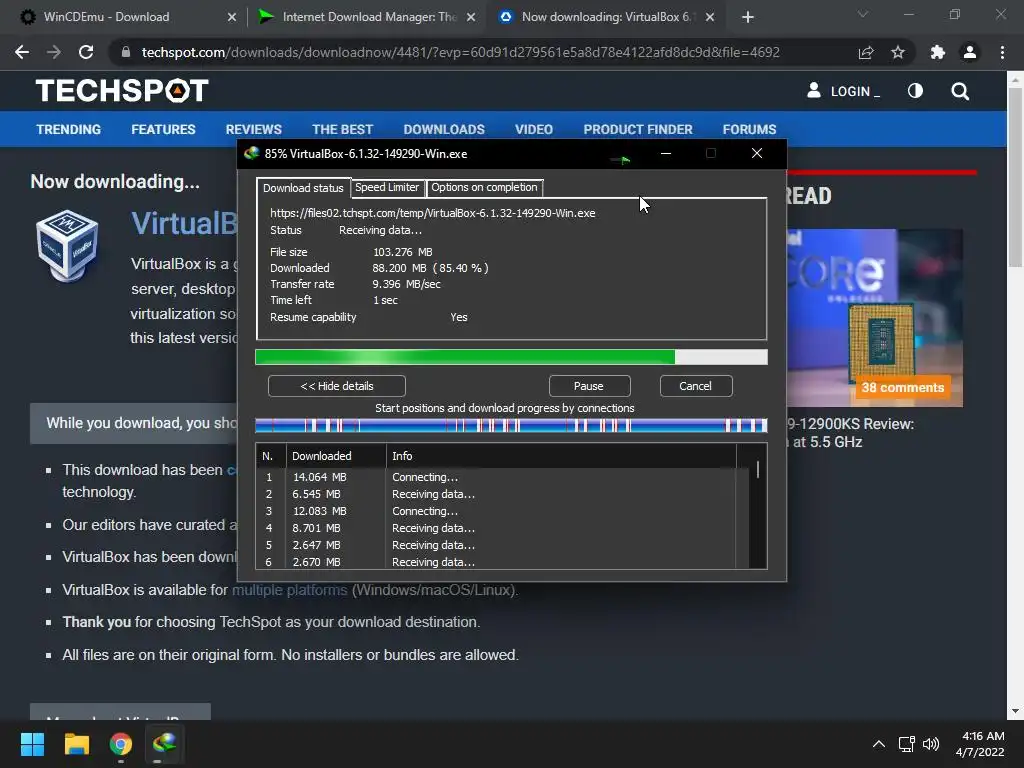Select connection row 1 with 14.064 MB
The image size is (1024, 768).
[x=502, y=477]
